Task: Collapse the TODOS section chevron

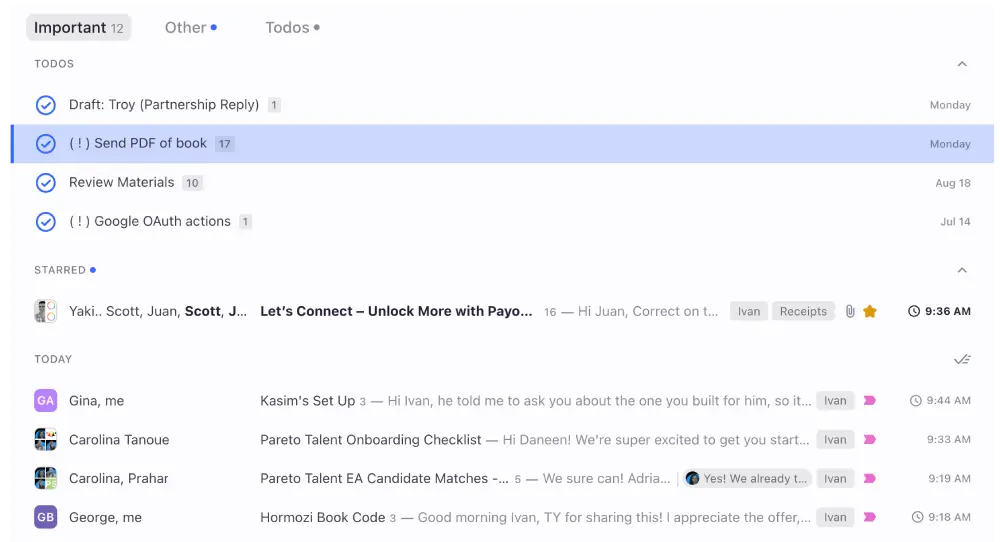Action: tap(962, 64)
